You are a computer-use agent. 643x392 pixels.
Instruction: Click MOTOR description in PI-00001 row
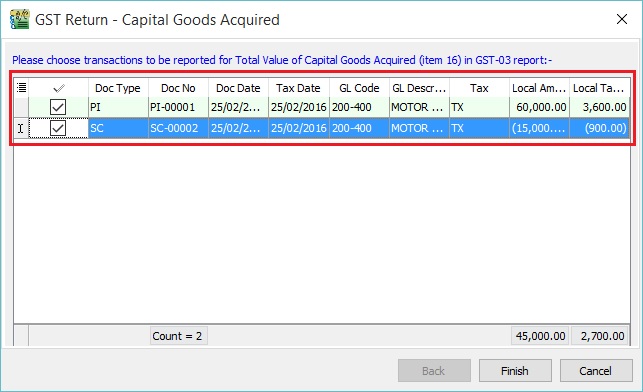pyautogui.click(x=419, y=107)
